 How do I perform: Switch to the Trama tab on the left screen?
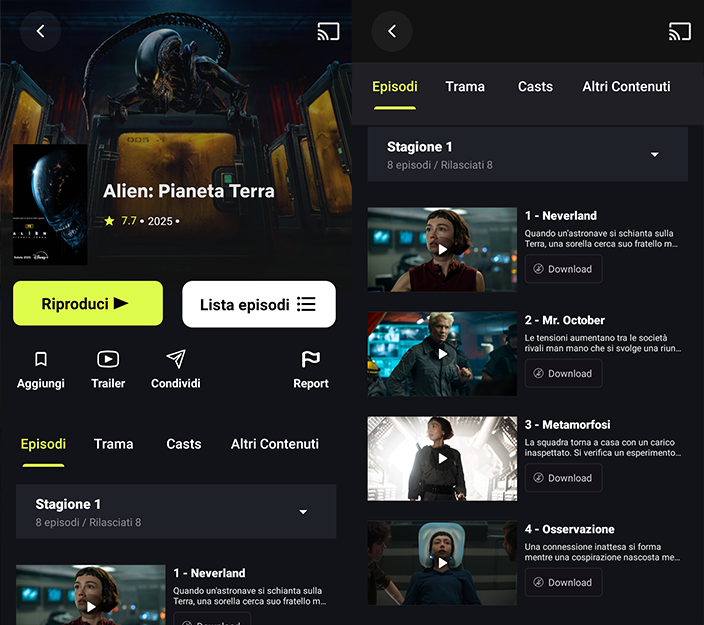tap(113, 444)
